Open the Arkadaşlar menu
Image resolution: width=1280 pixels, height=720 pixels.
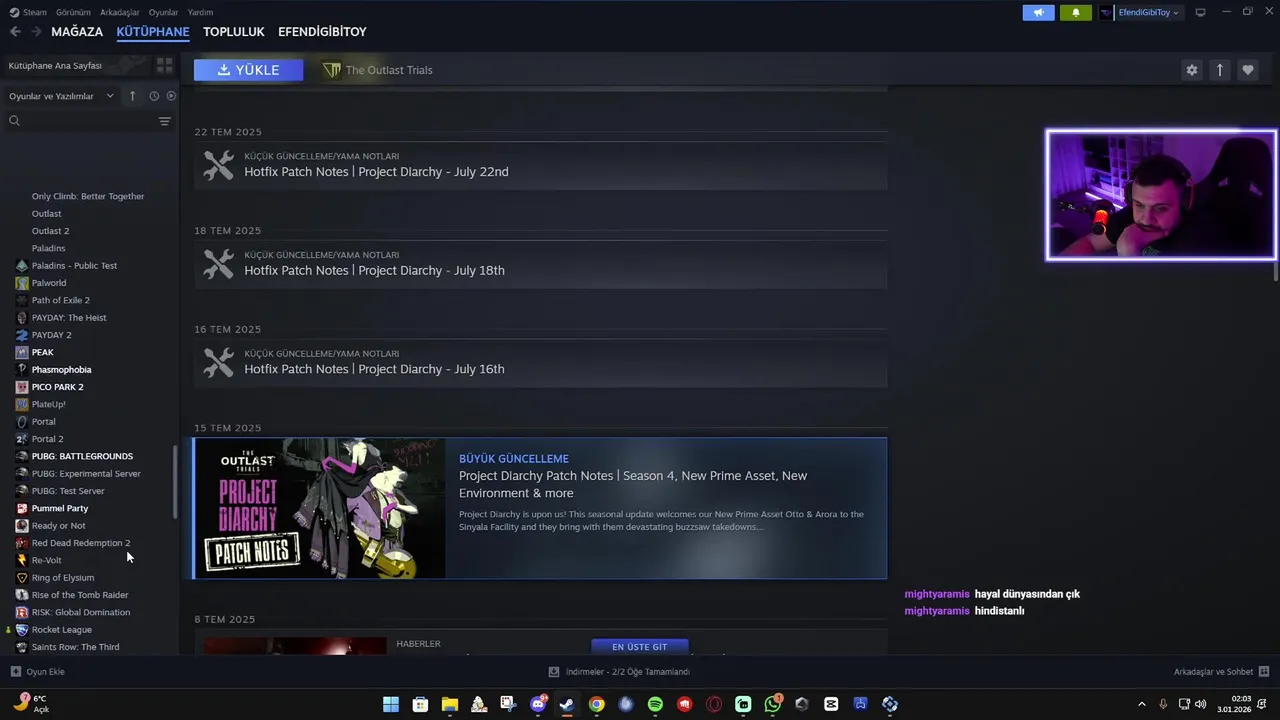(120, 12)
